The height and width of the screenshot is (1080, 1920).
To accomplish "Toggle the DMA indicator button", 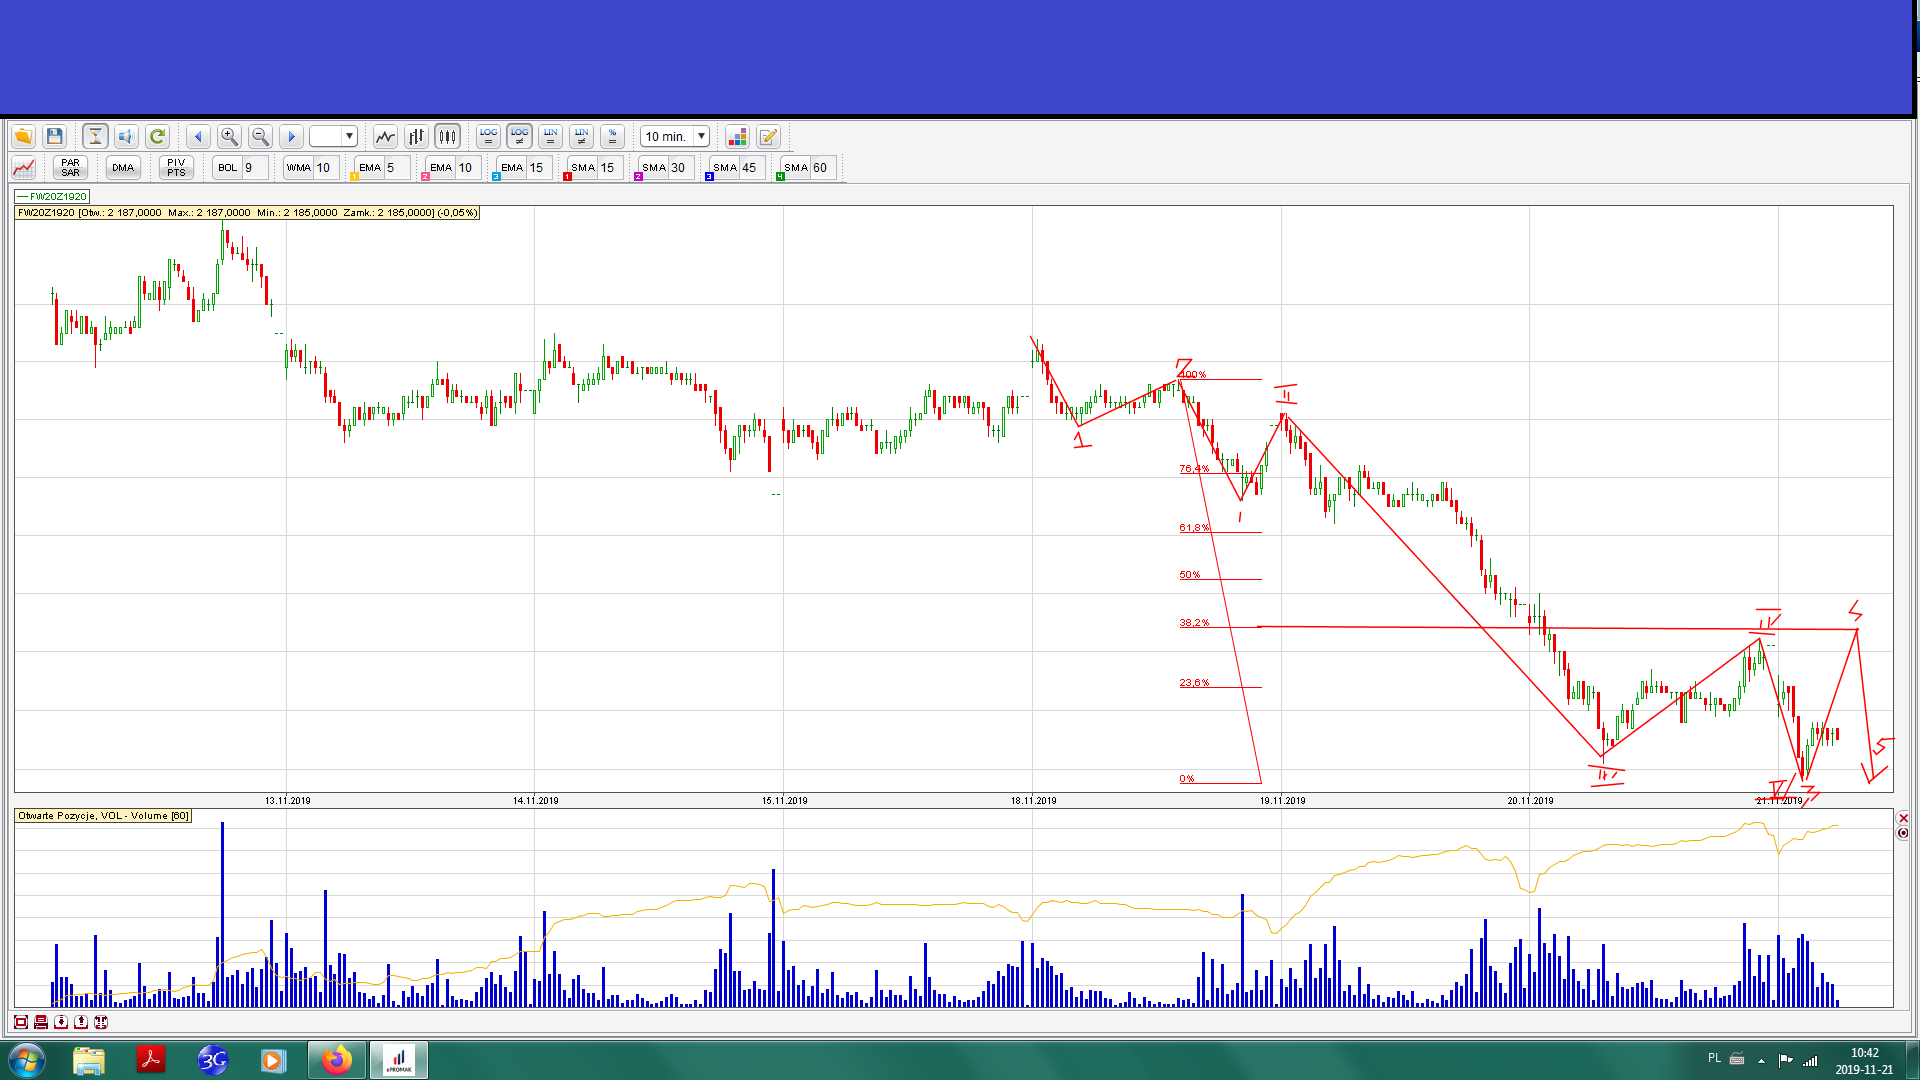I will point(123,167).
